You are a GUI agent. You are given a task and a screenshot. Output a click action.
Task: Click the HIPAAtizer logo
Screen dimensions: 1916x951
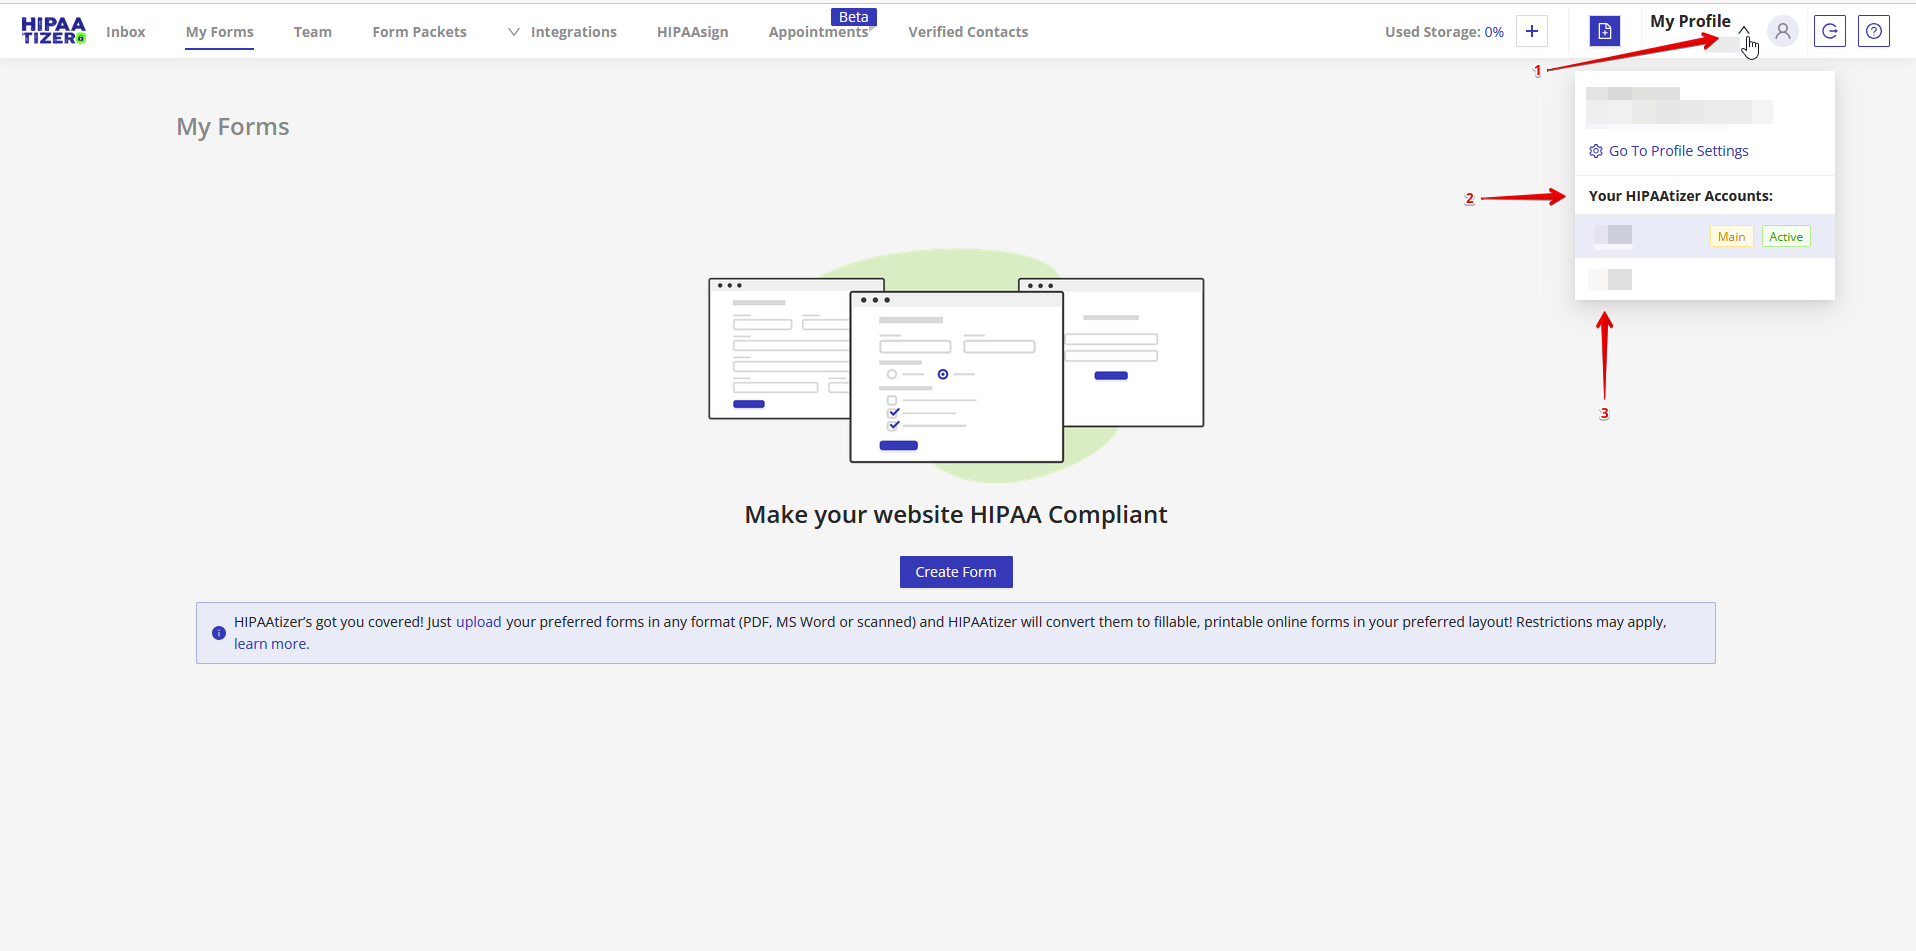[53, 31]
